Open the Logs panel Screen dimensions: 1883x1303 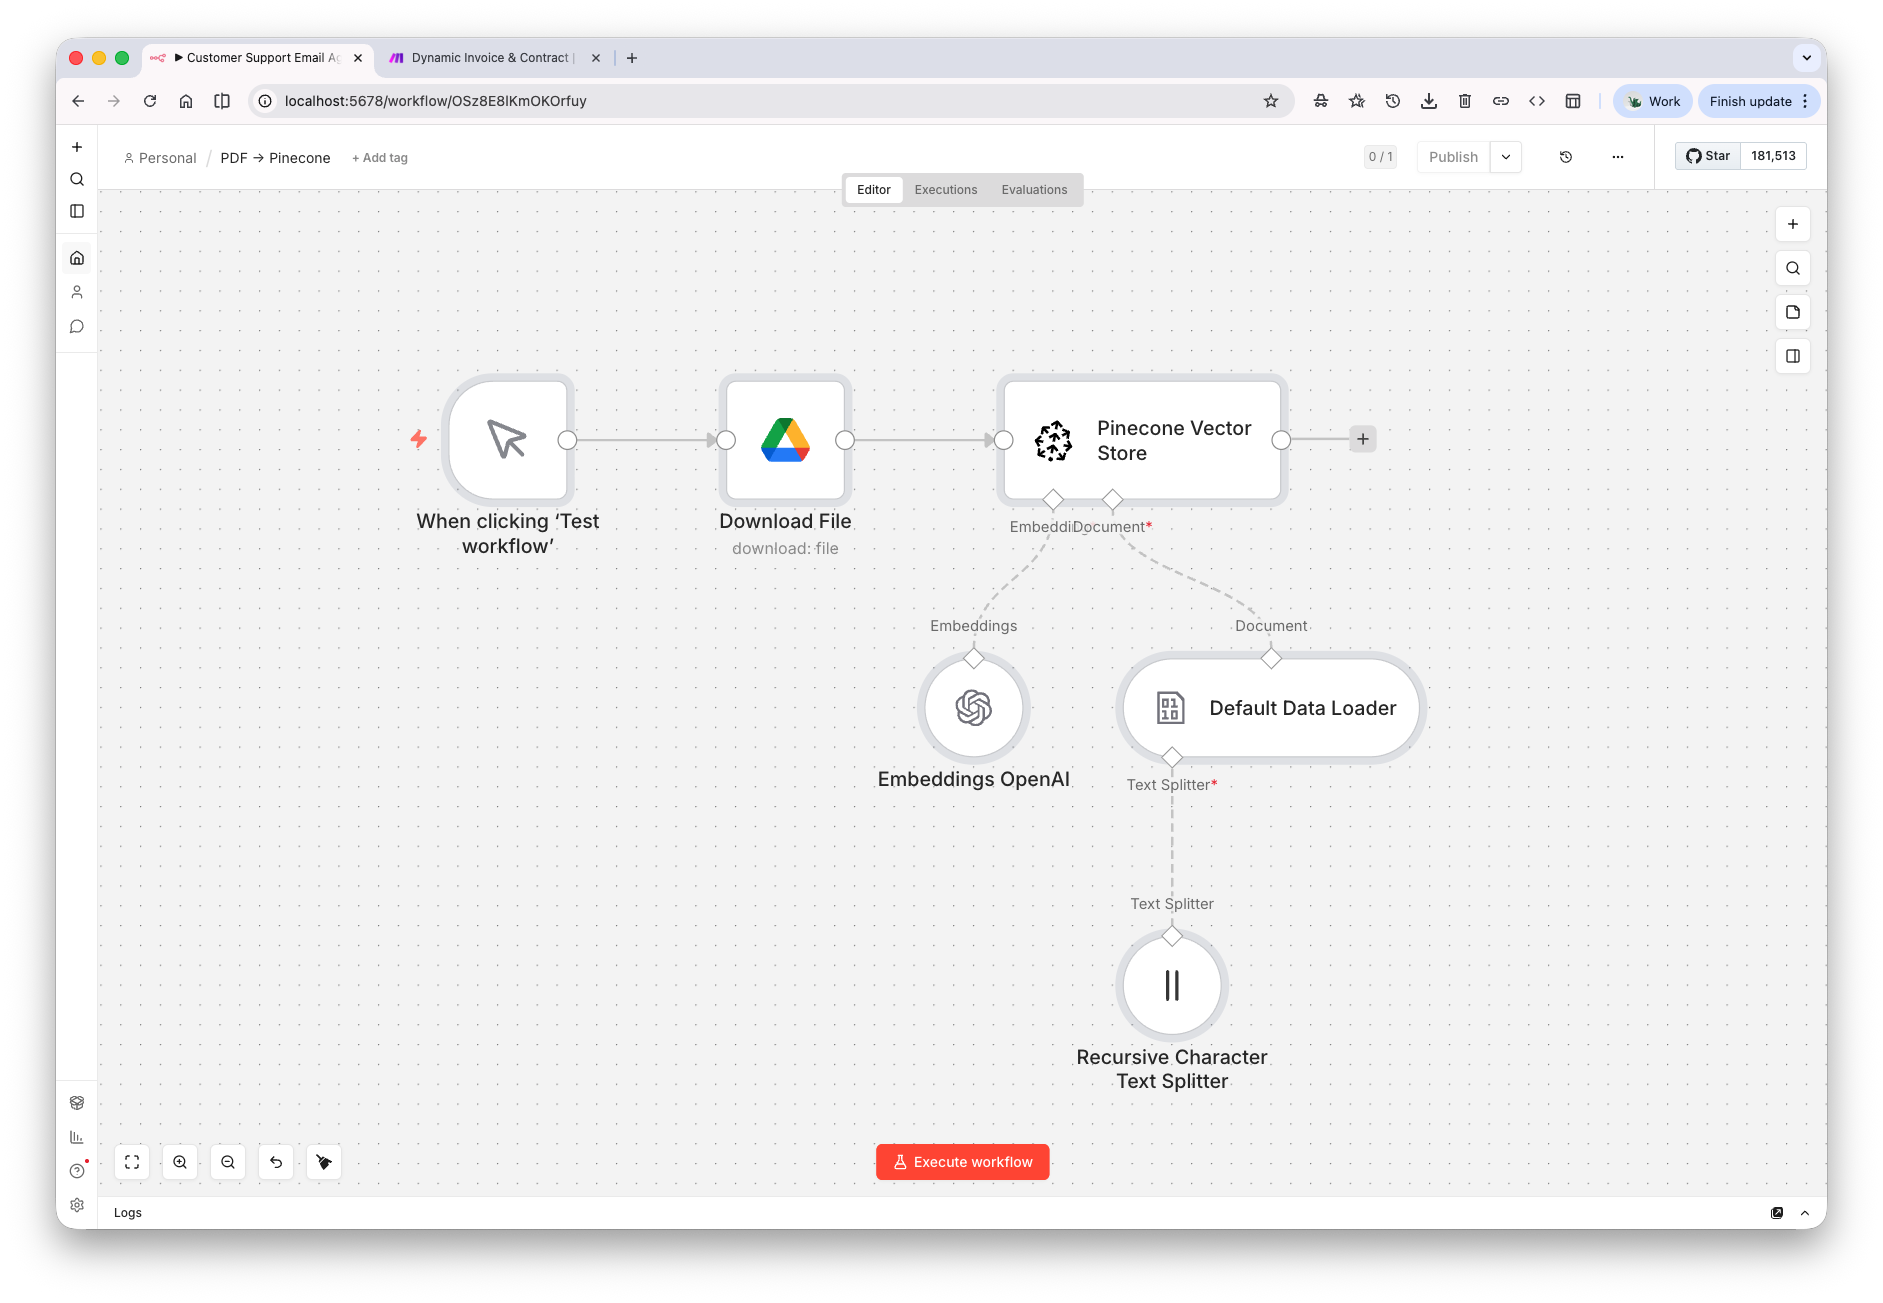[x=127, y=1212]
